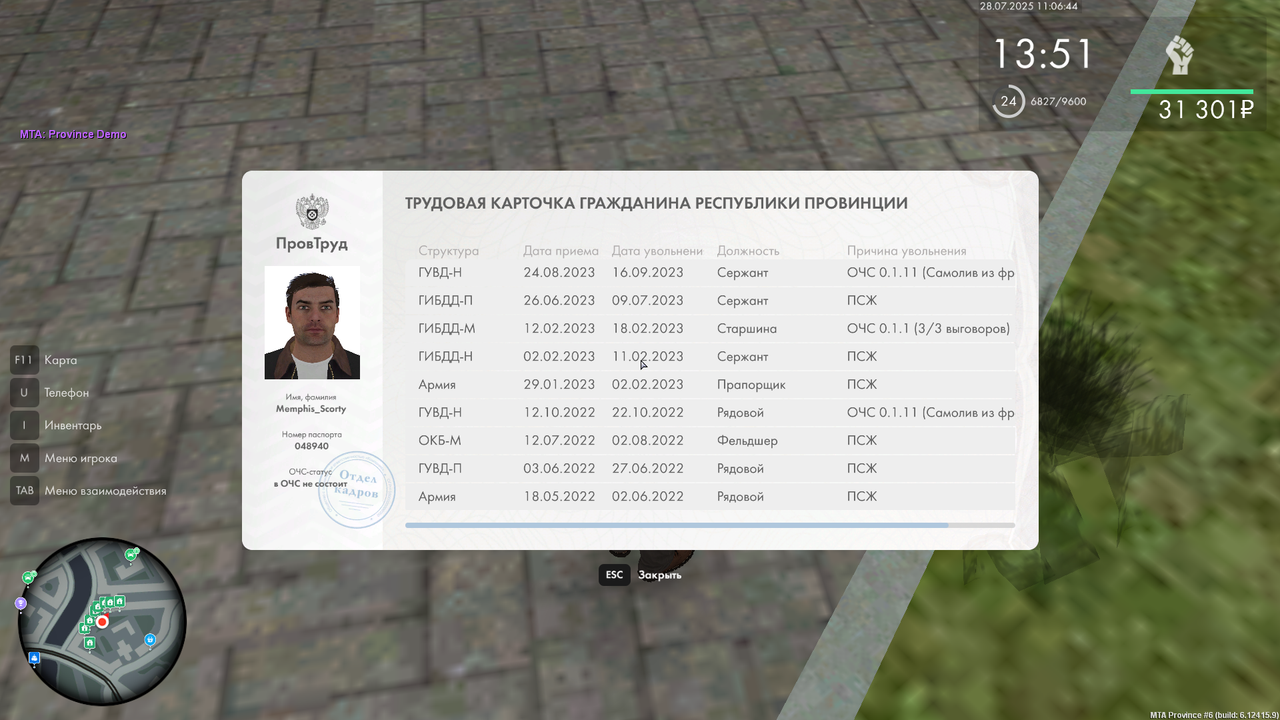The height and width of the screenshot is (720, 1280).
Task: Select the ГИБДД-М structure cell
Action: [447, 329]
